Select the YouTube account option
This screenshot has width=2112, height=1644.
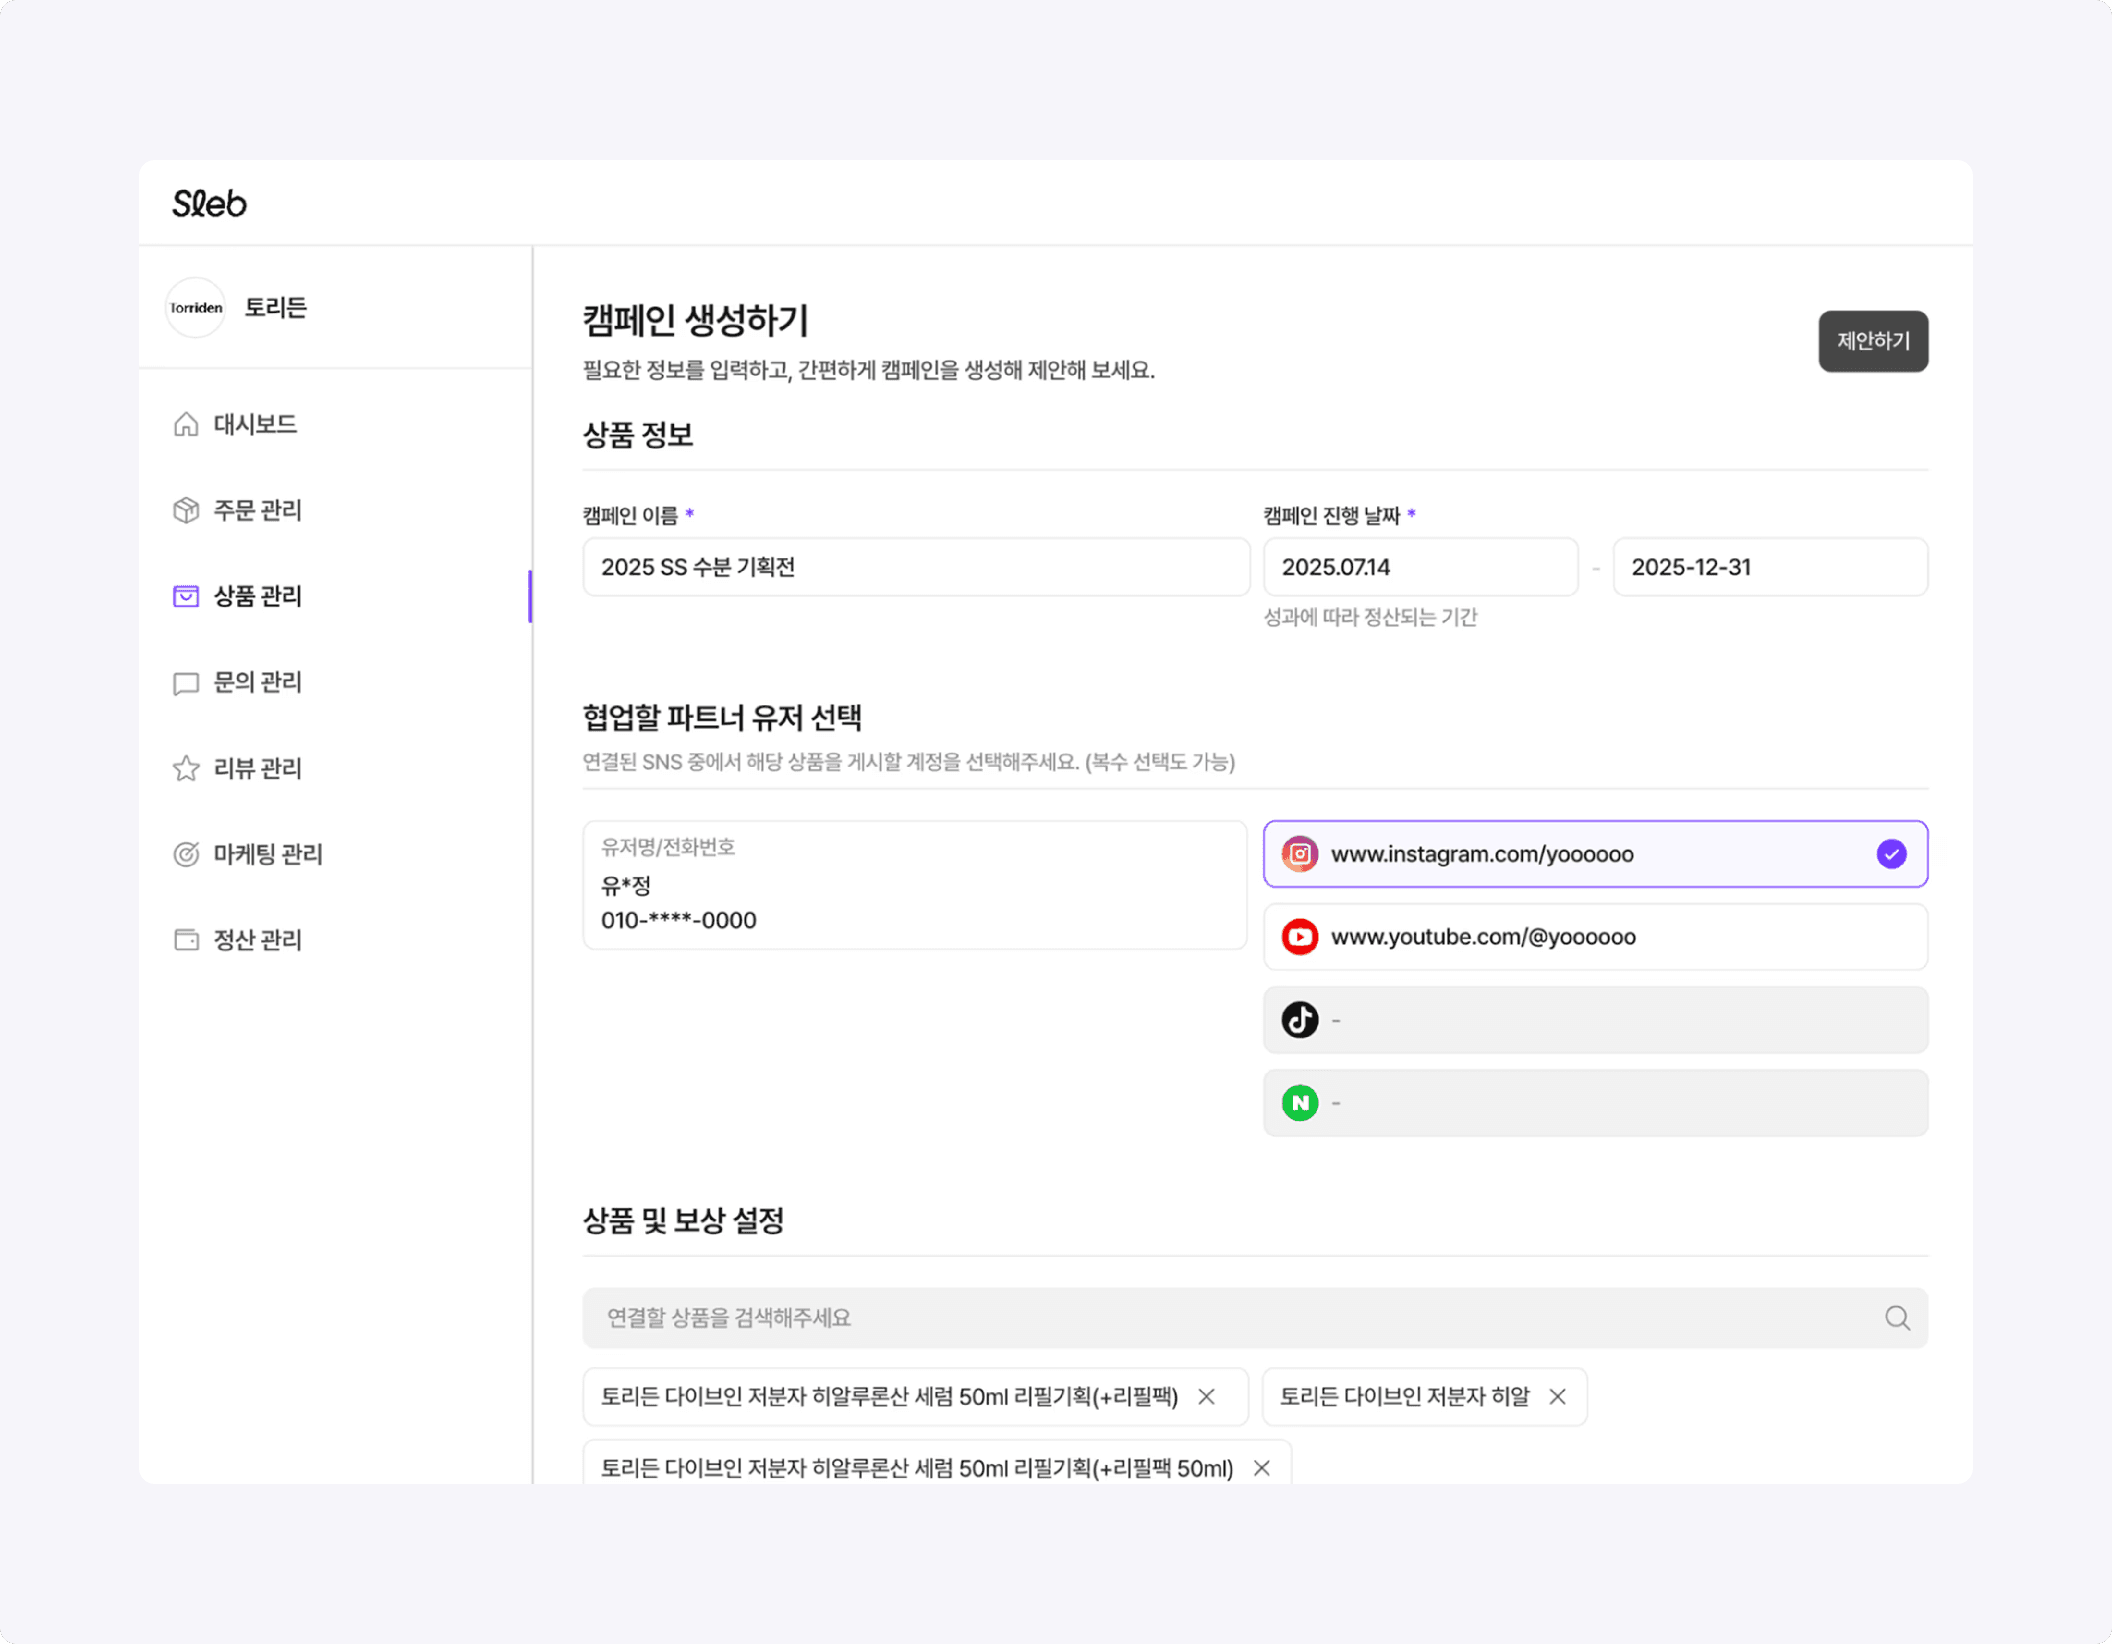(x=1595, y=937)
